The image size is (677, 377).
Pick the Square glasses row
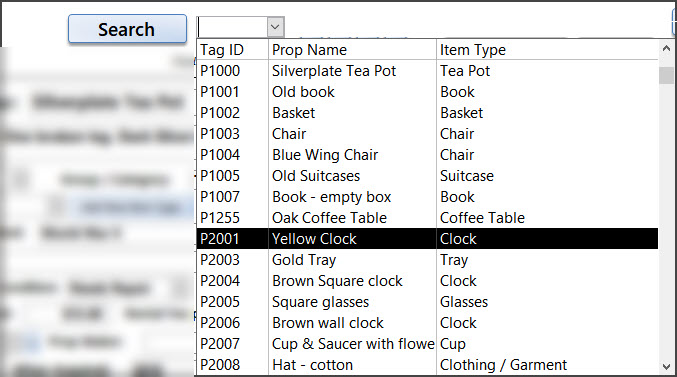(427, 302)
